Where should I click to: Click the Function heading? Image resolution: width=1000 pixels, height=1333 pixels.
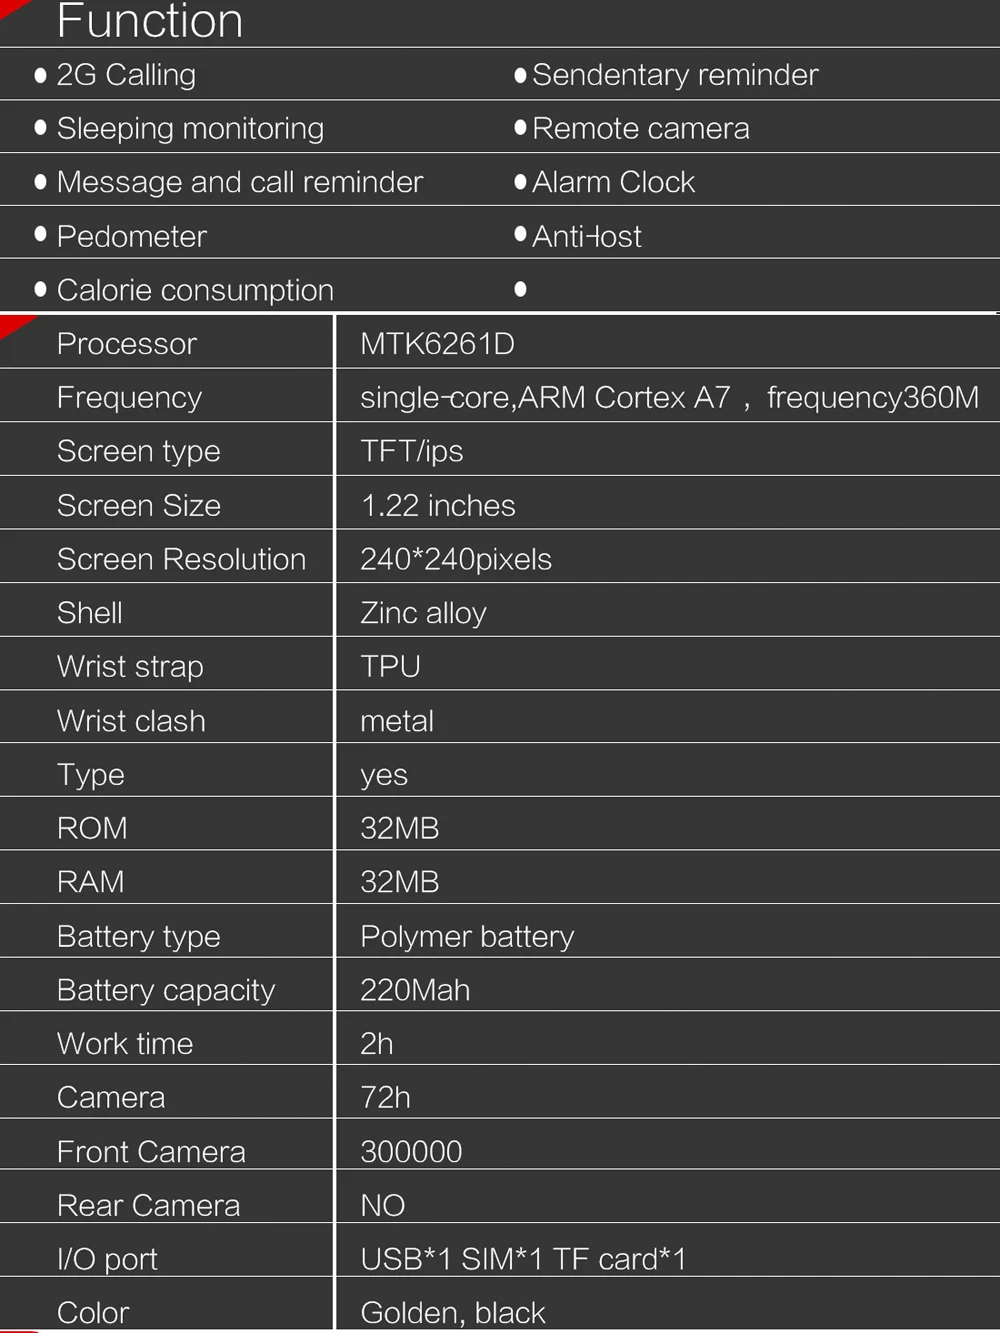click(x=150, y=21)
